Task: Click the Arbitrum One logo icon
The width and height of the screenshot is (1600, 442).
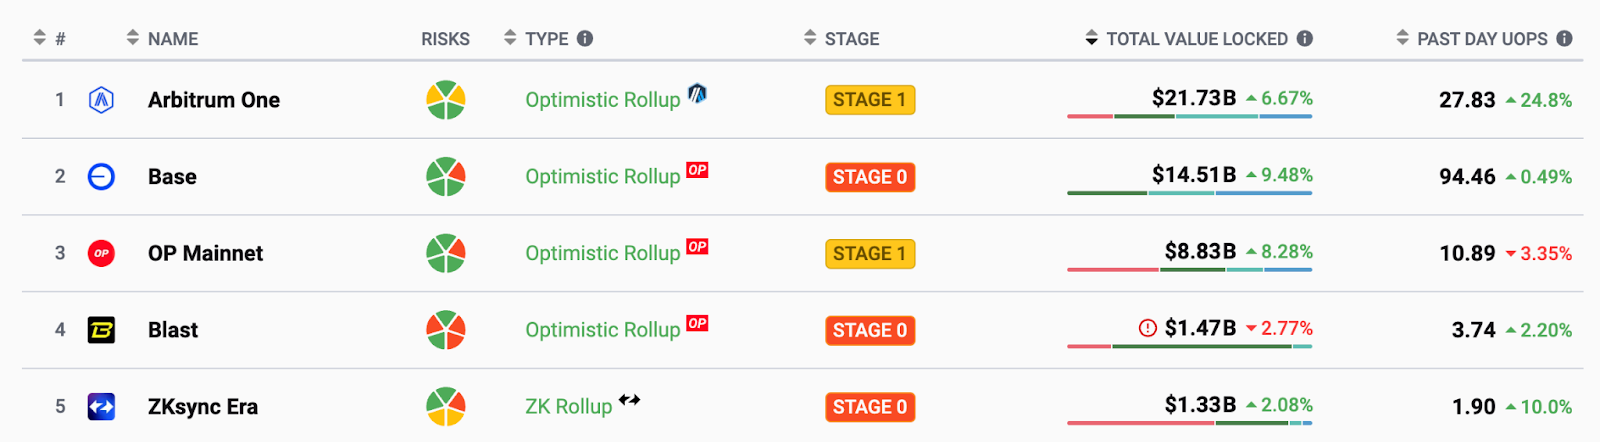Action: click(x=101, y=100)
